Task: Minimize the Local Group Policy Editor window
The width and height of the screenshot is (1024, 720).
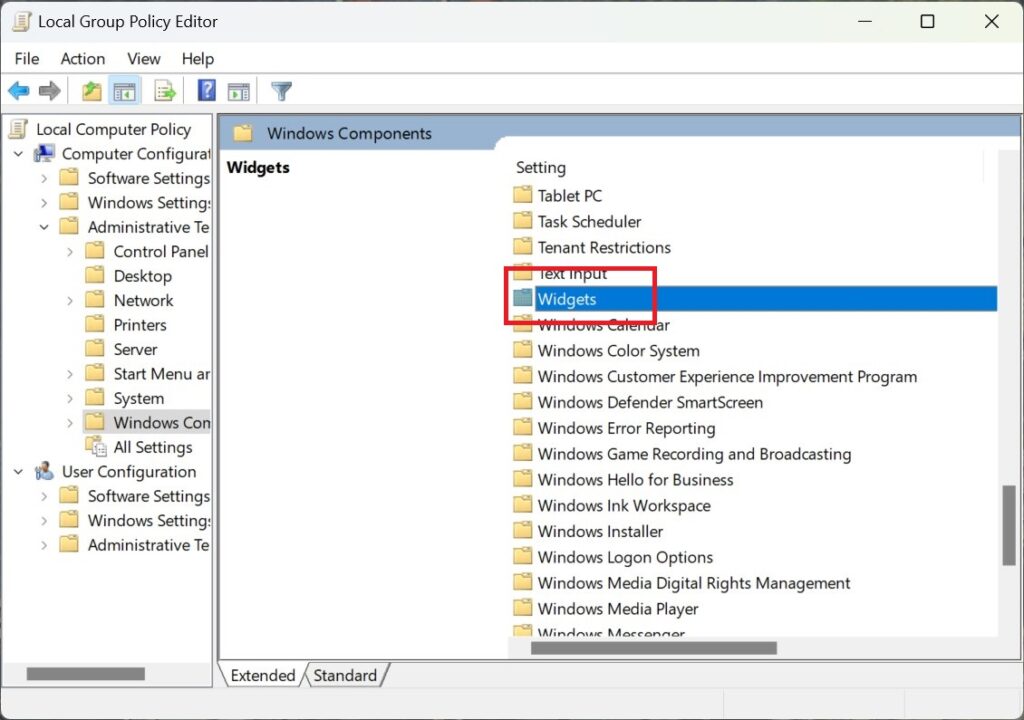Action: click(x=865, y=22)
